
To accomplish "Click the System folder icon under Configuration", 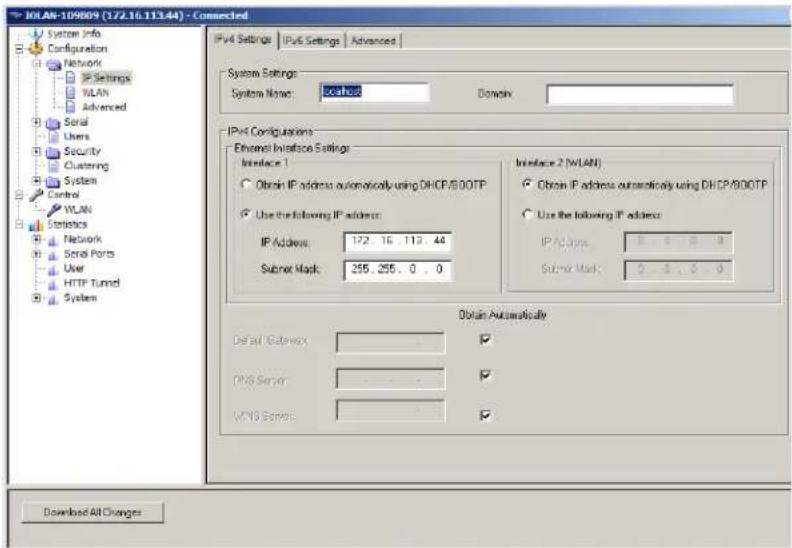I will (53, 181).
